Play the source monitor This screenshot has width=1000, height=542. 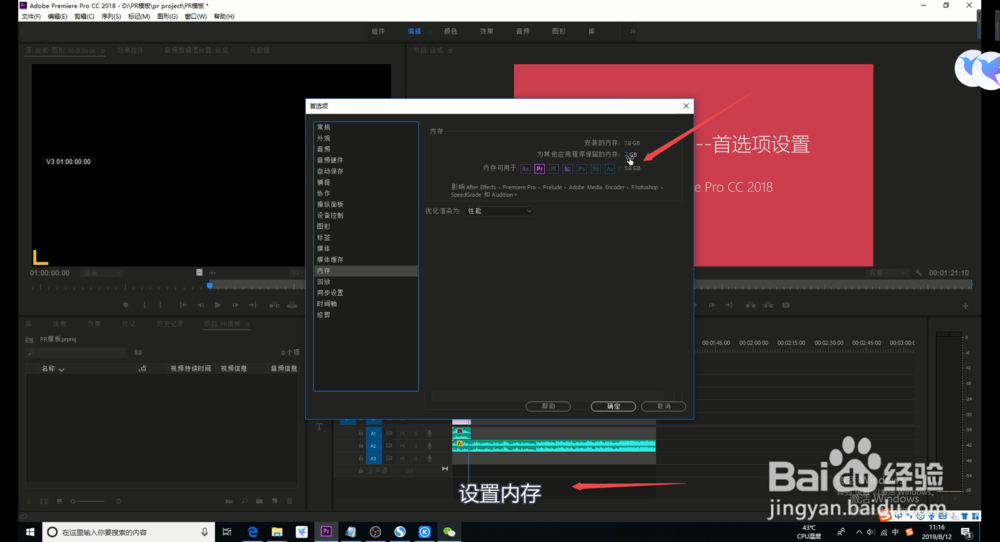tap(217, 305)
